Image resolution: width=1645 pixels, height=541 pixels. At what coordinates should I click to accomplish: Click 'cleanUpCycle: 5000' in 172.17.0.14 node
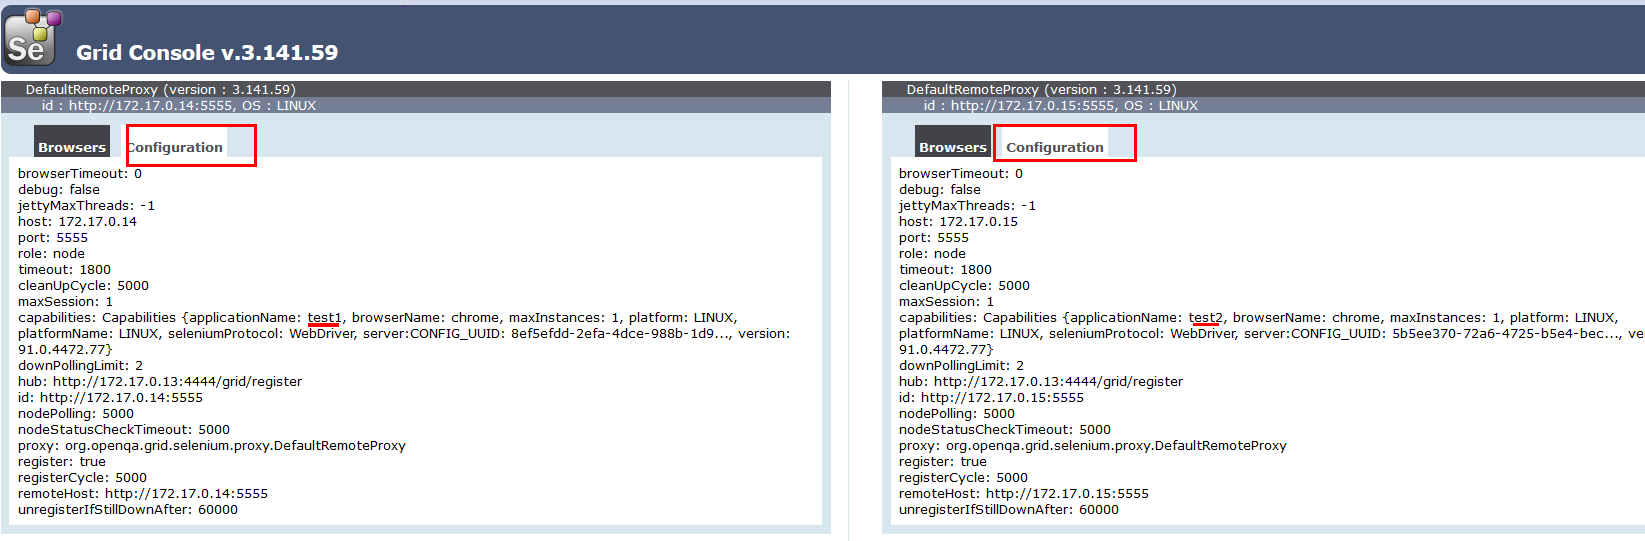pyautogui.click(x=83, y=286)
